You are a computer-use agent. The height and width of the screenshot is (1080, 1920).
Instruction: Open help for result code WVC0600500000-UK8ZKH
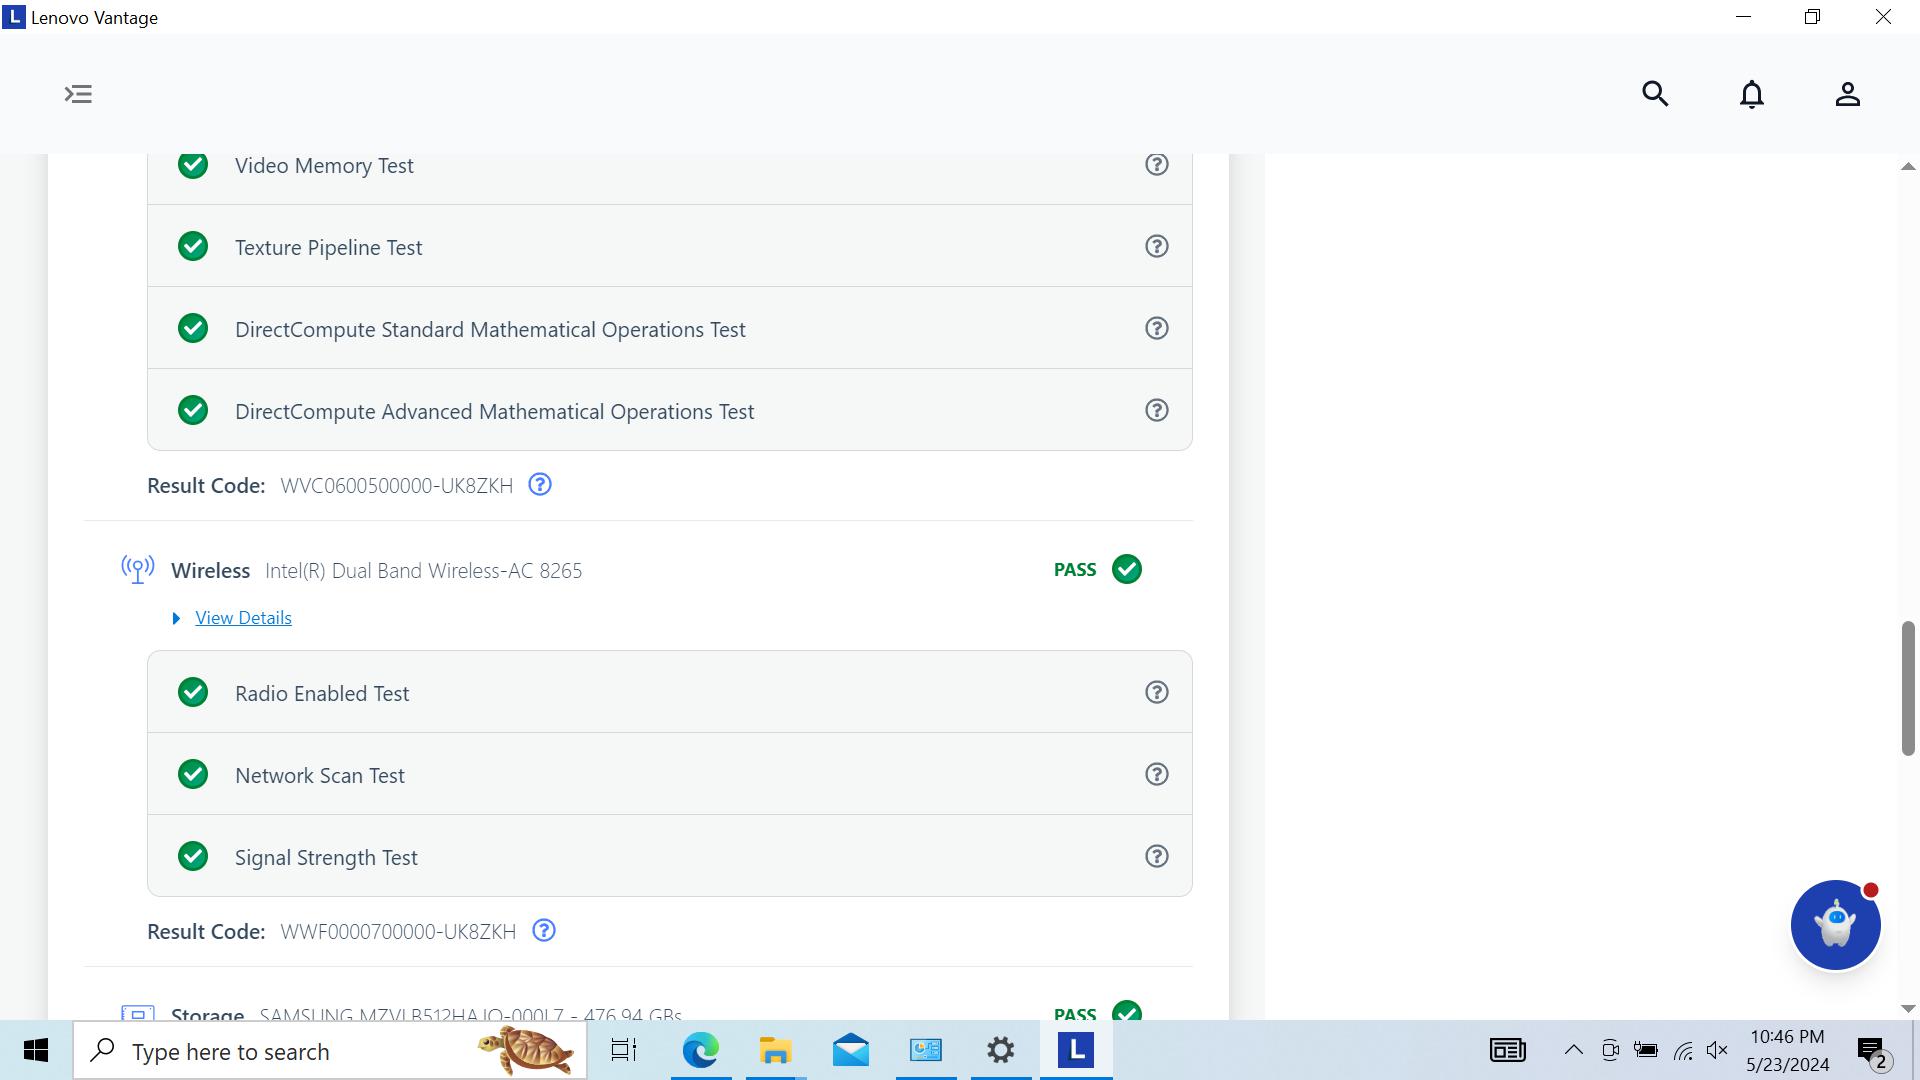coord(540,485)
